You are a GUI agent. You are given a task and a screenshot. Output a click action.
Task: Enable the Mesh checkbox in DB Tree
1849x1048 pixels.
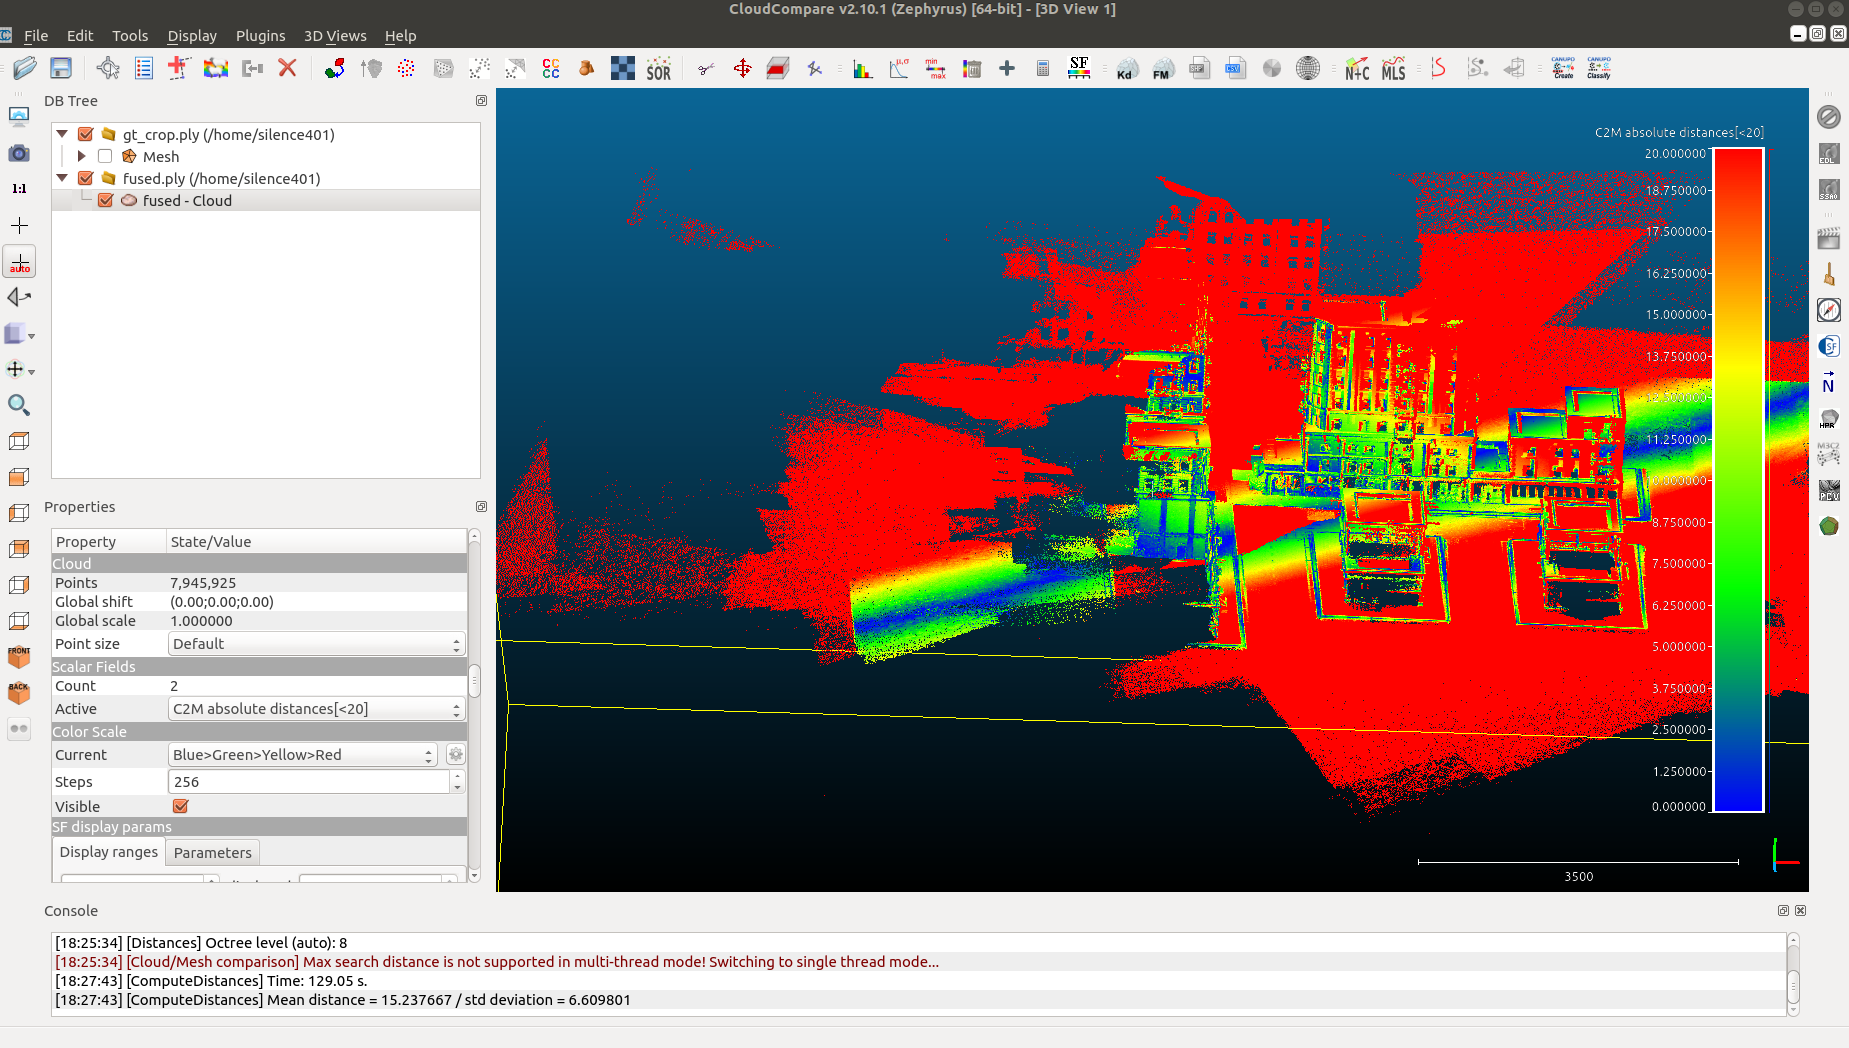(105, 156)
